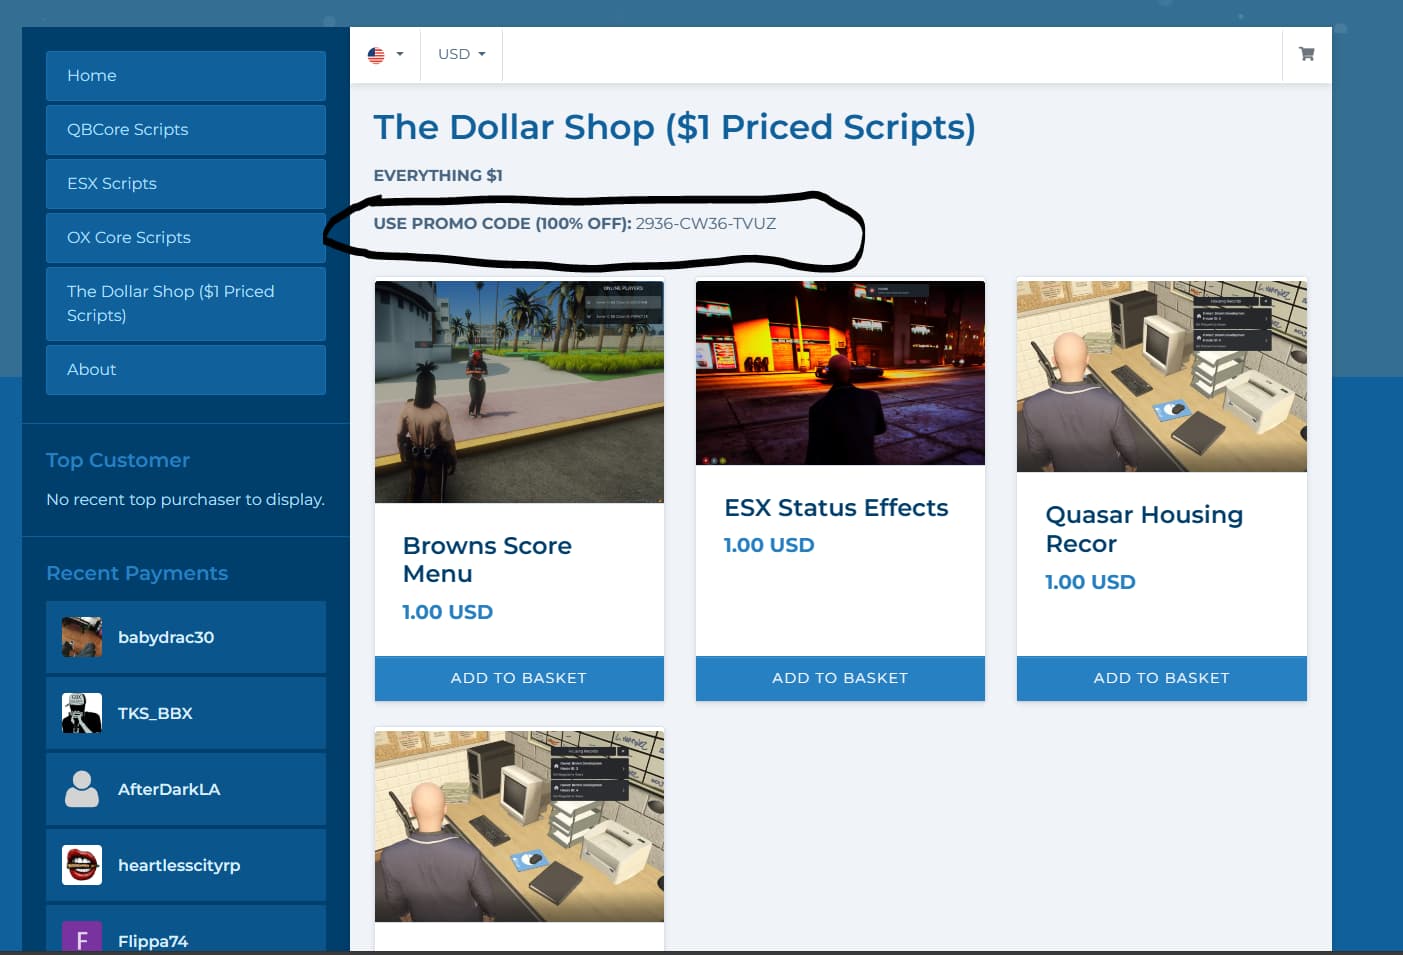Image resolution: width=1403 pixels, height=955 pixels.
Task: Add ESX Status Effects to basket
Action: click(840, 678)
